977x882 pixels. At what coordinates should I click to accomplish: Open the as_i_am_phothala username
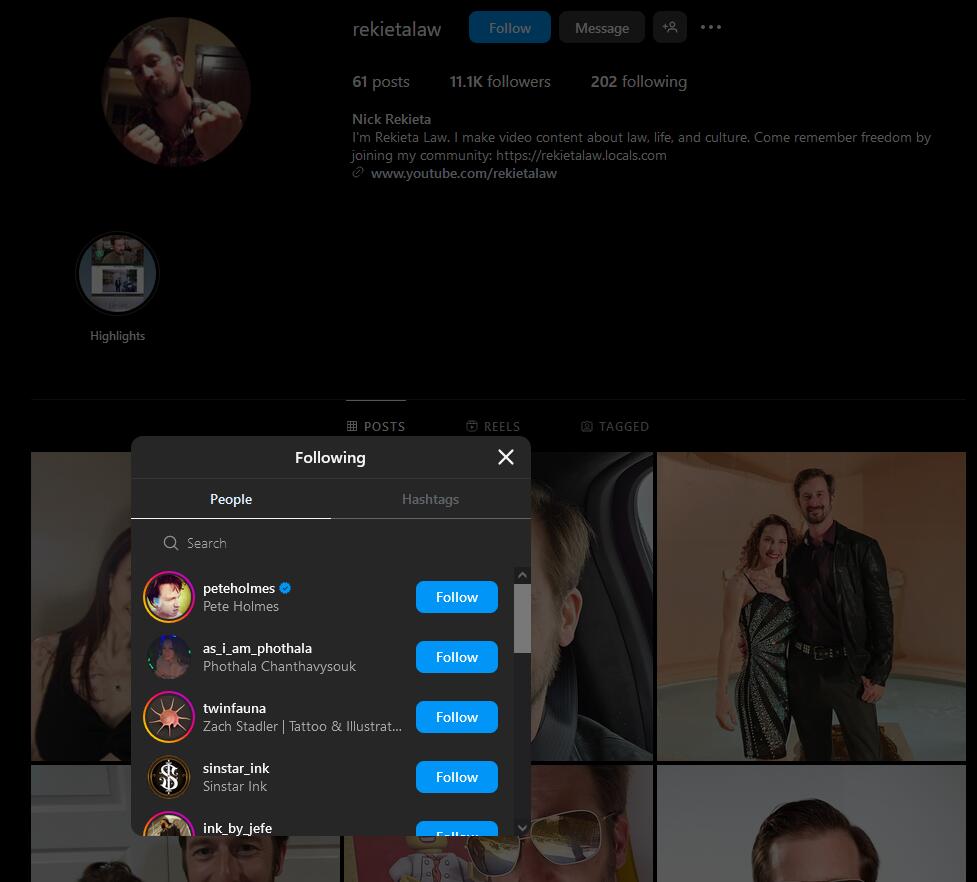pyautogui.click(x=257, y=648)
